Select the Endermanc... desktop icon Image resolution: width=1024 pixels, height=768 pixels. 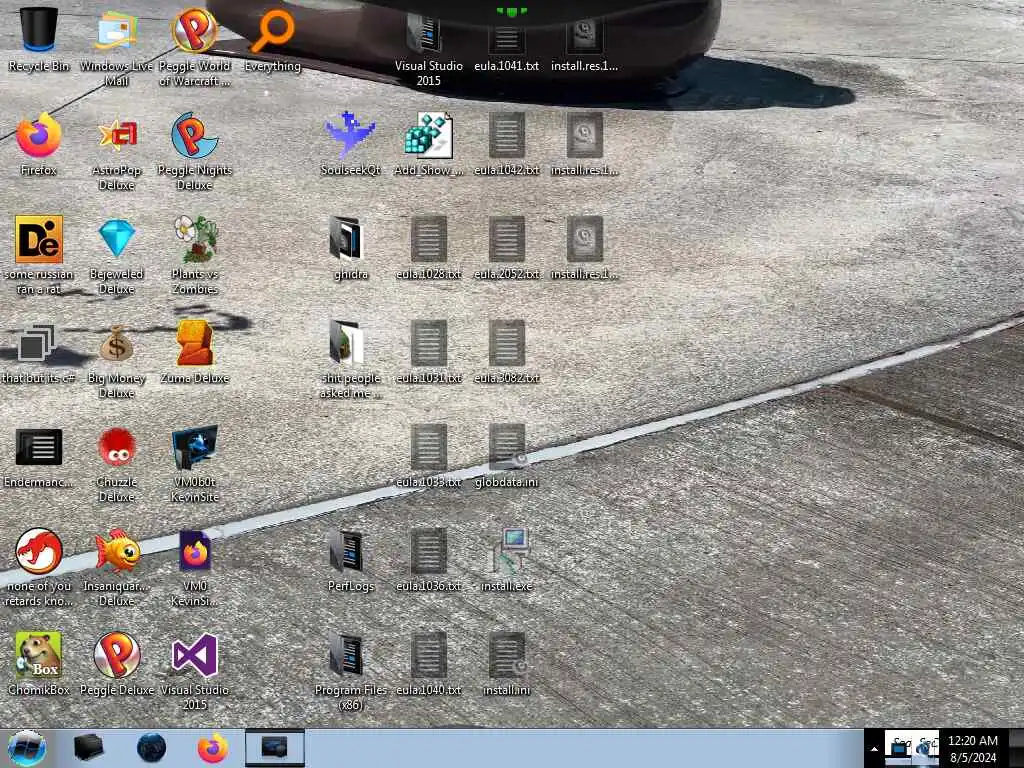click(39, 457)
